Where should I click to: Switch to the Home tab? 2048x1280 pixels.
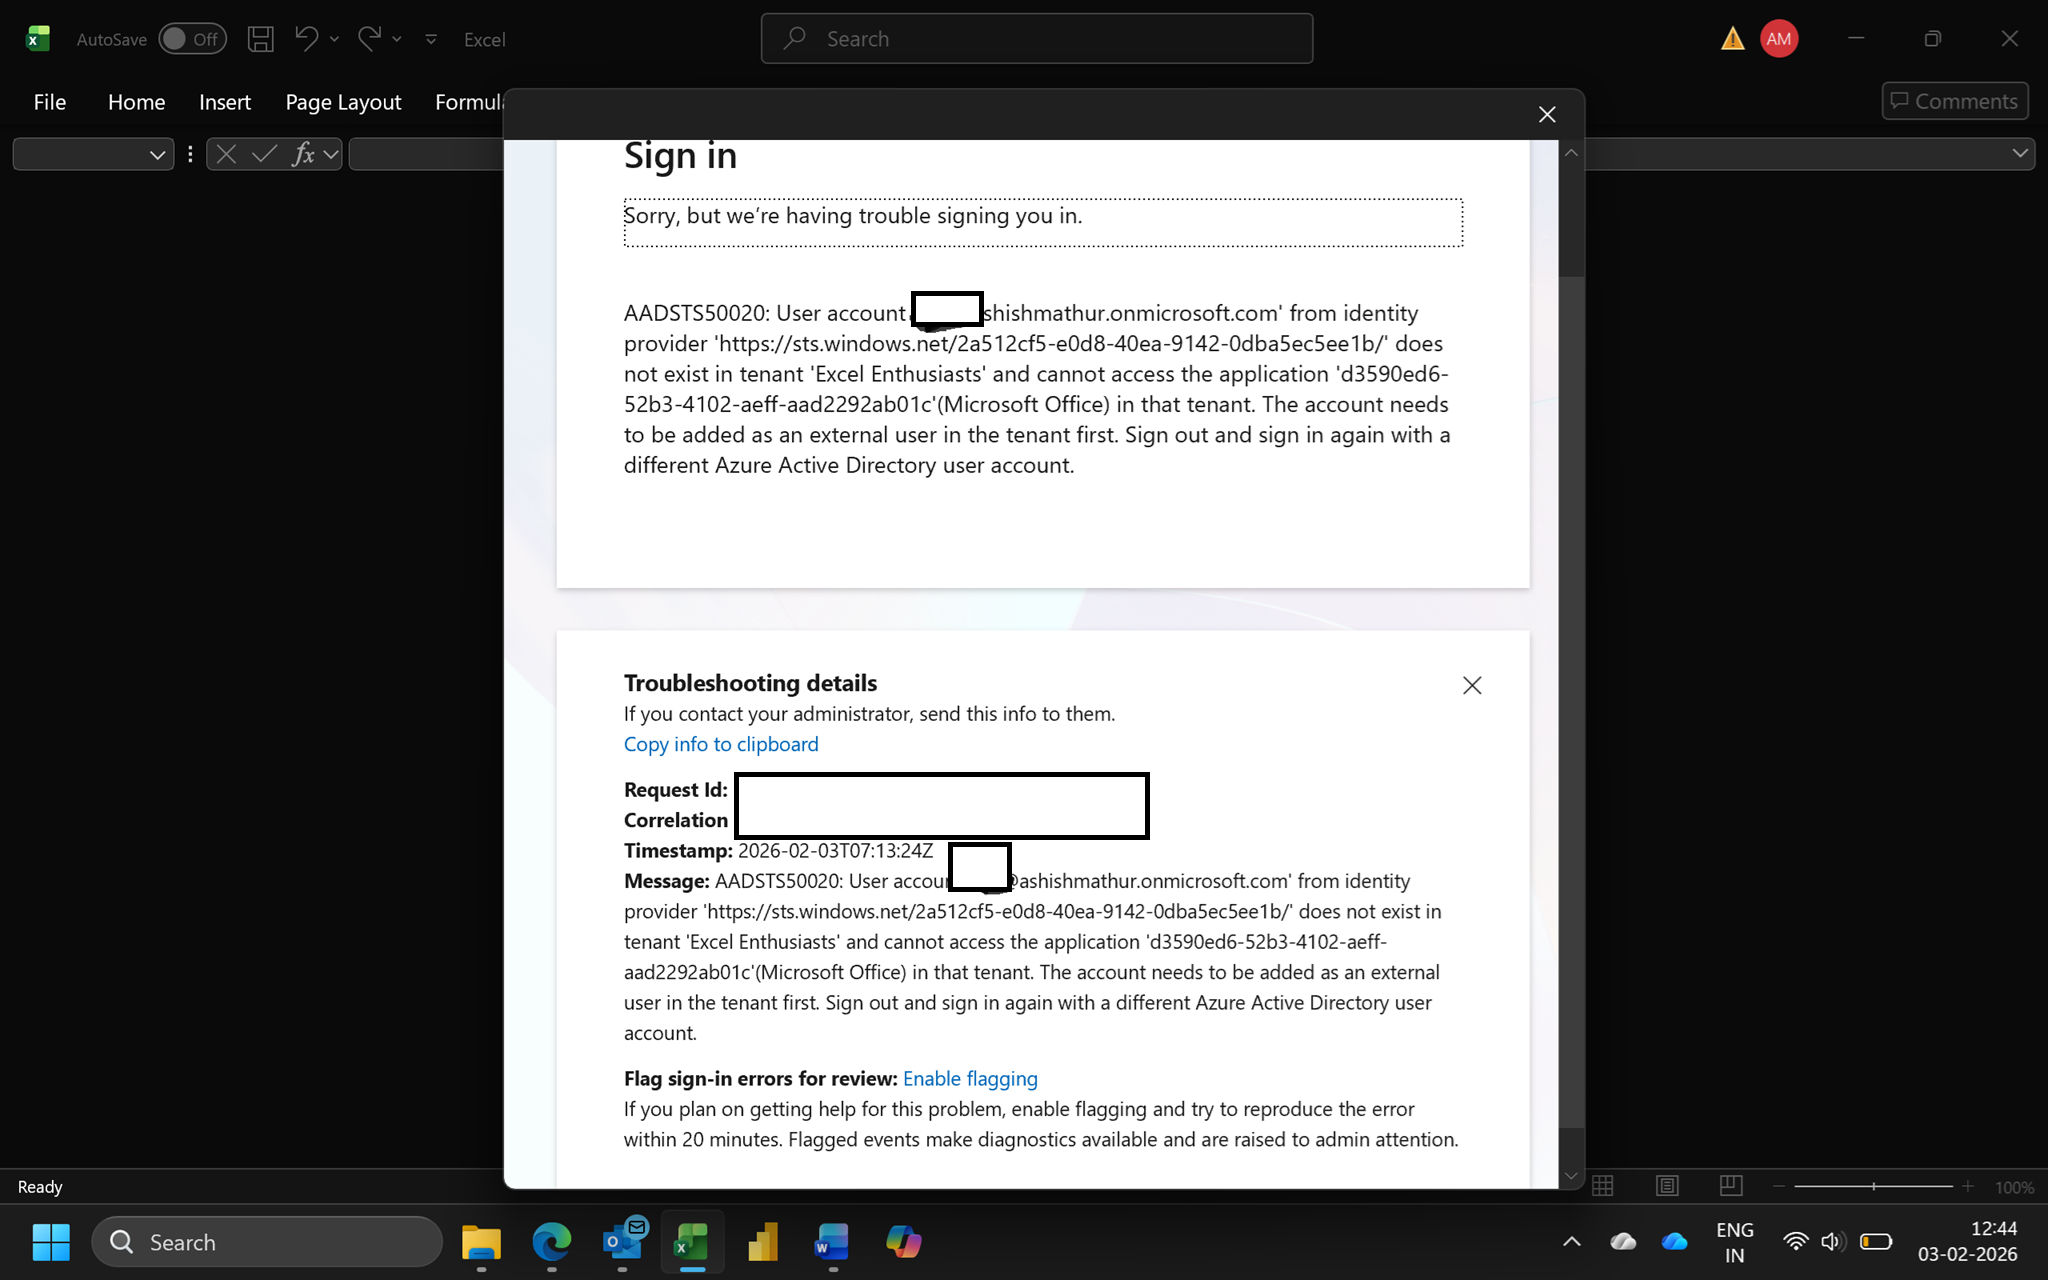coord(137,102)
